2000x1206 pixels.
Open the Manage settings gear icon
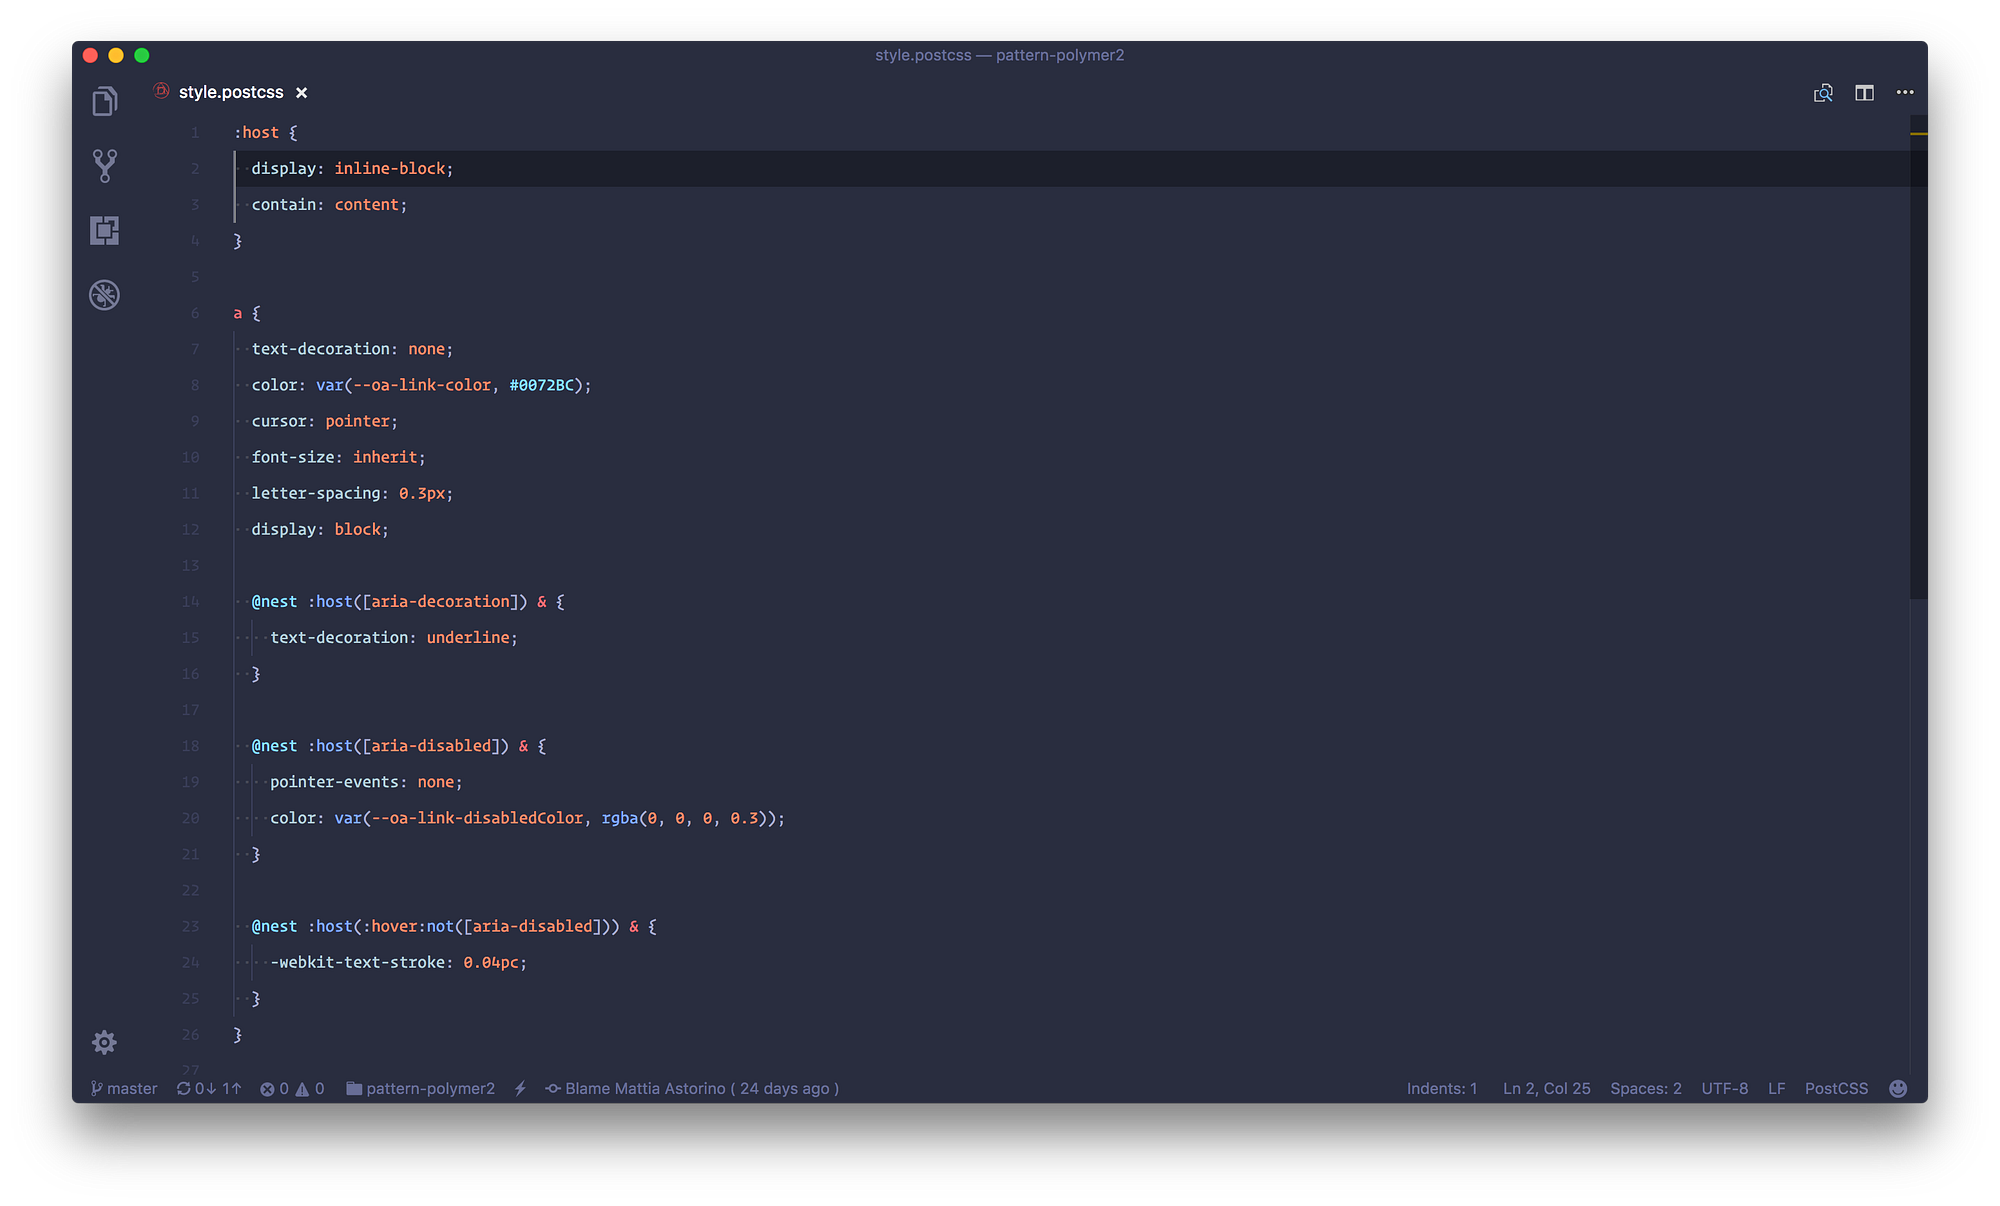[104, 1043]
